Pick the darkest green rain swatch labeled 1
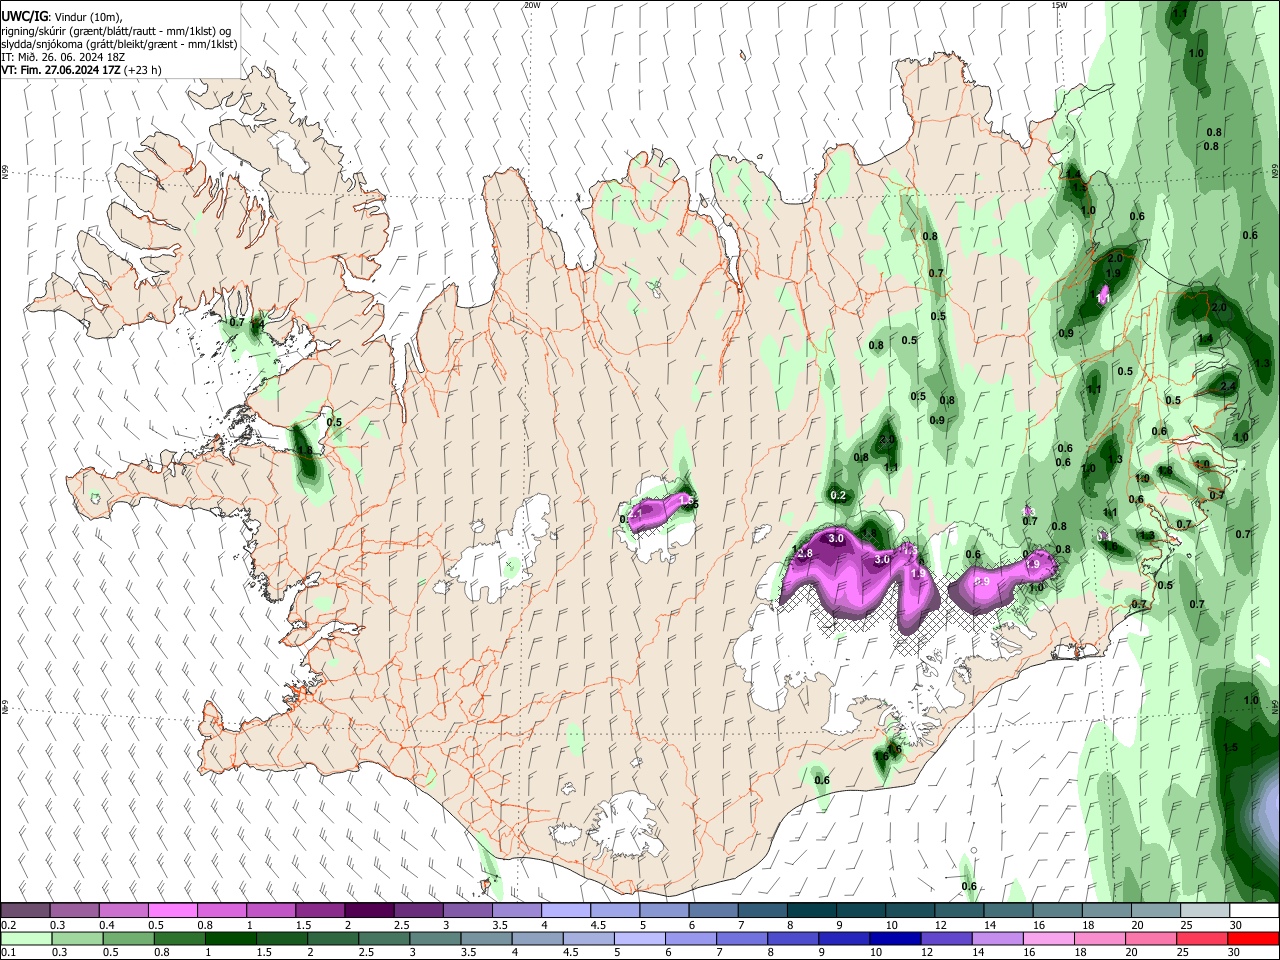The width and height of the screenshot is (1280, 960). (230, 938)
